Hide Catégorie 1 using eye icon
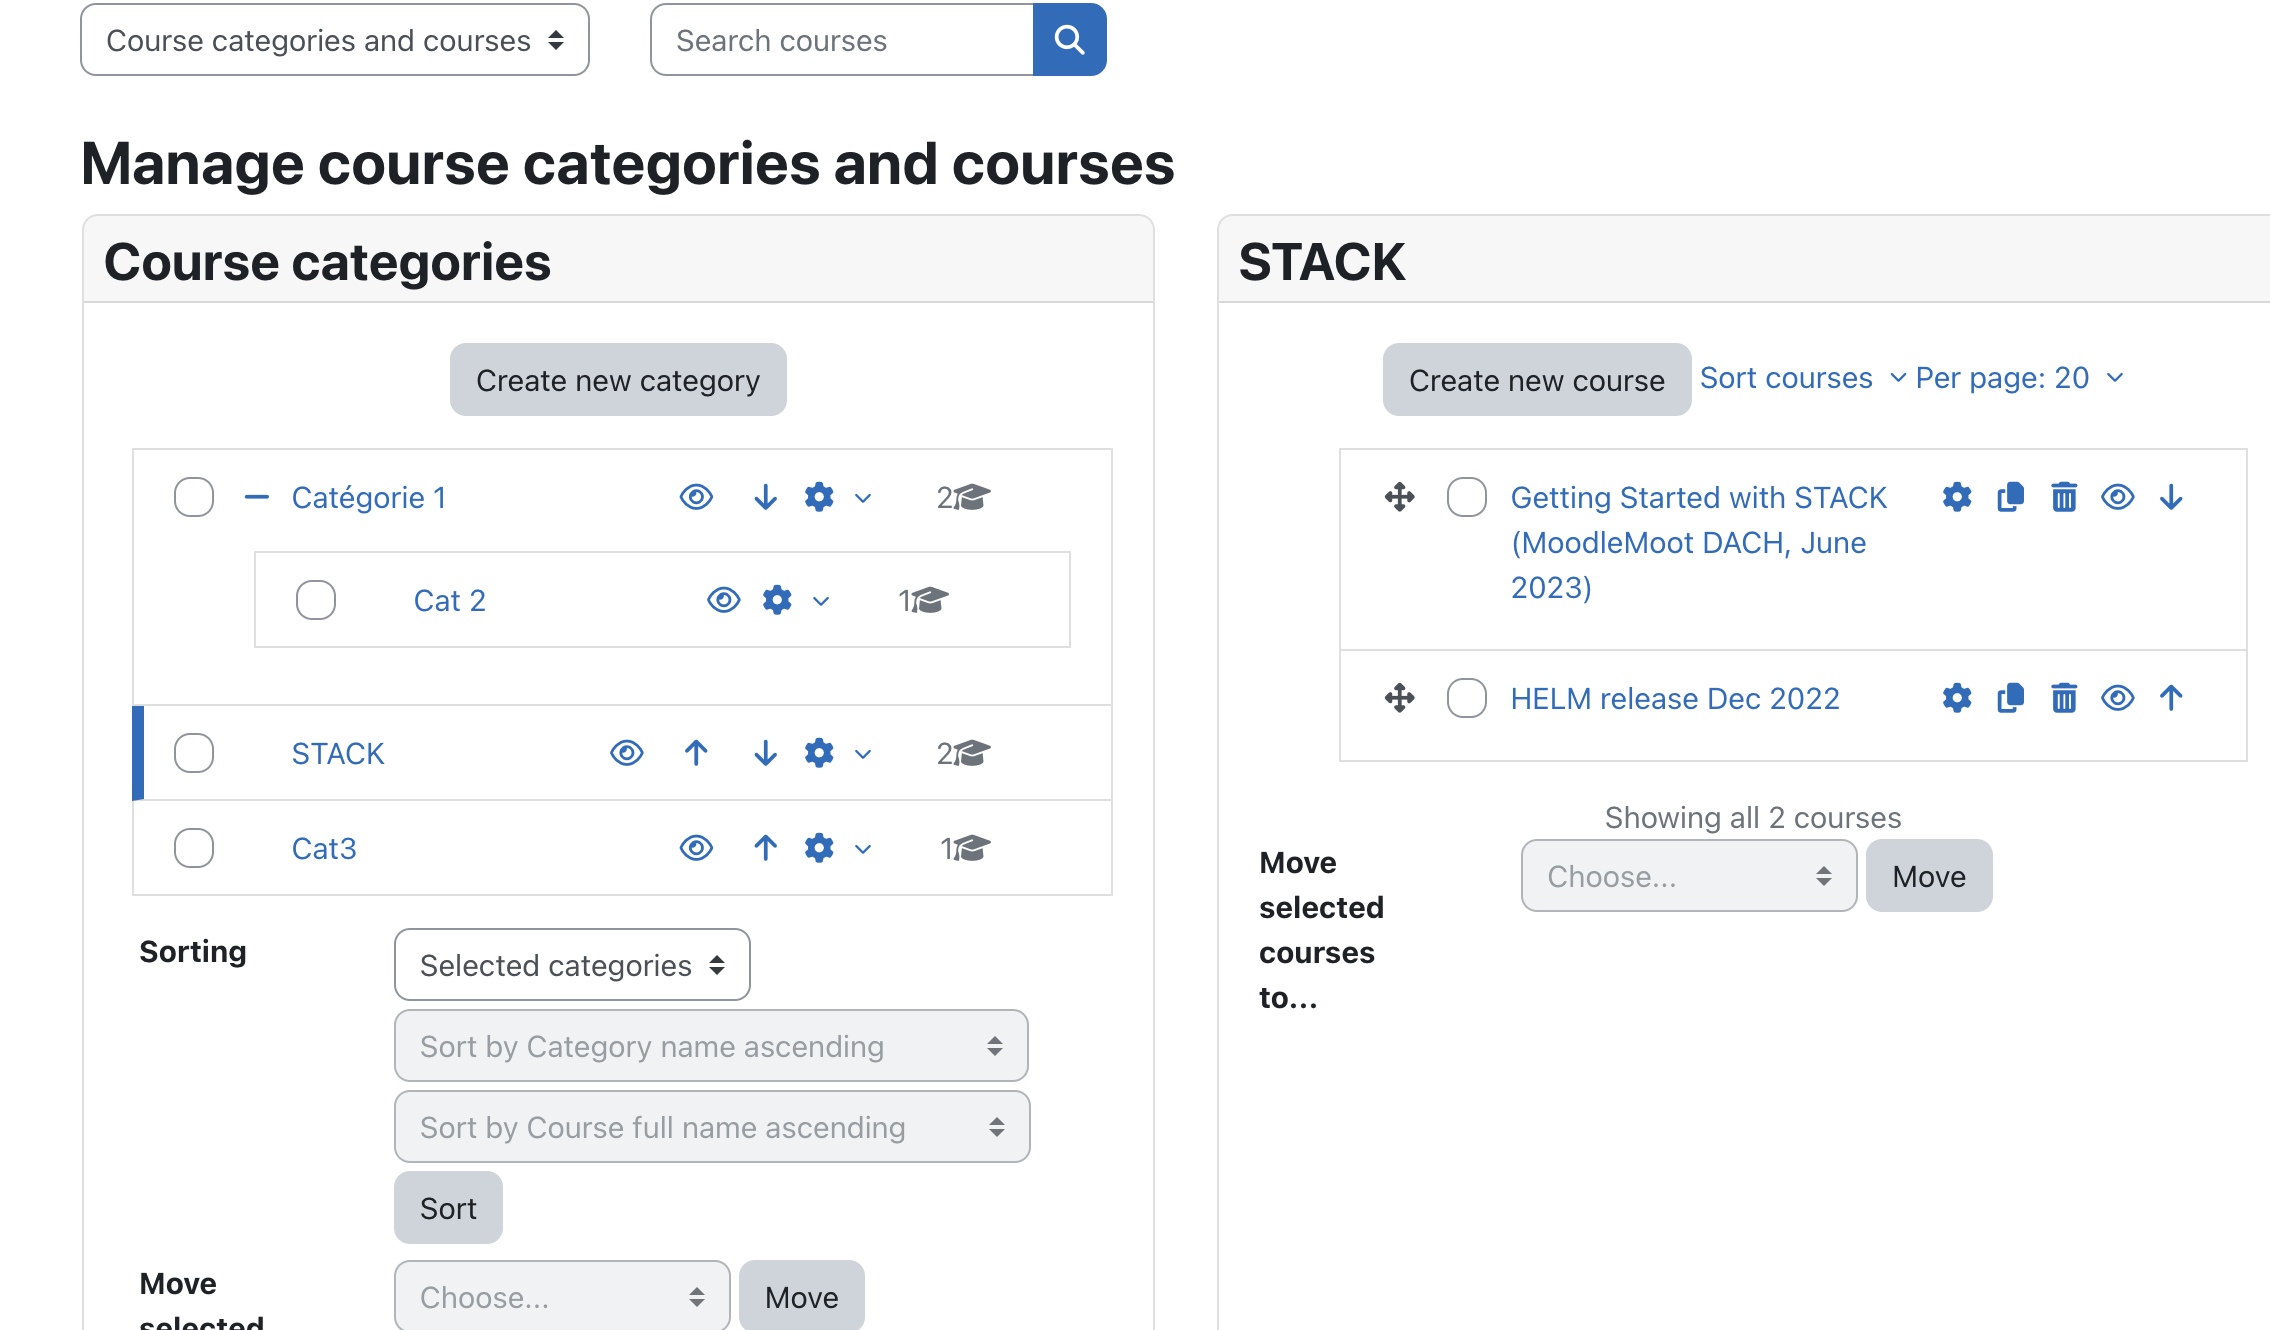This screenshot has height=1330, width=2270. (696, 497)
